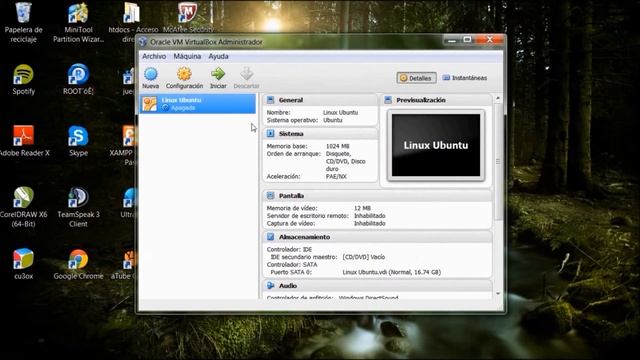This screenshot has height=360, width=640.
Task: Click 'Linux Ubuntu.vdi' storage entry
Action: point(391,272)
